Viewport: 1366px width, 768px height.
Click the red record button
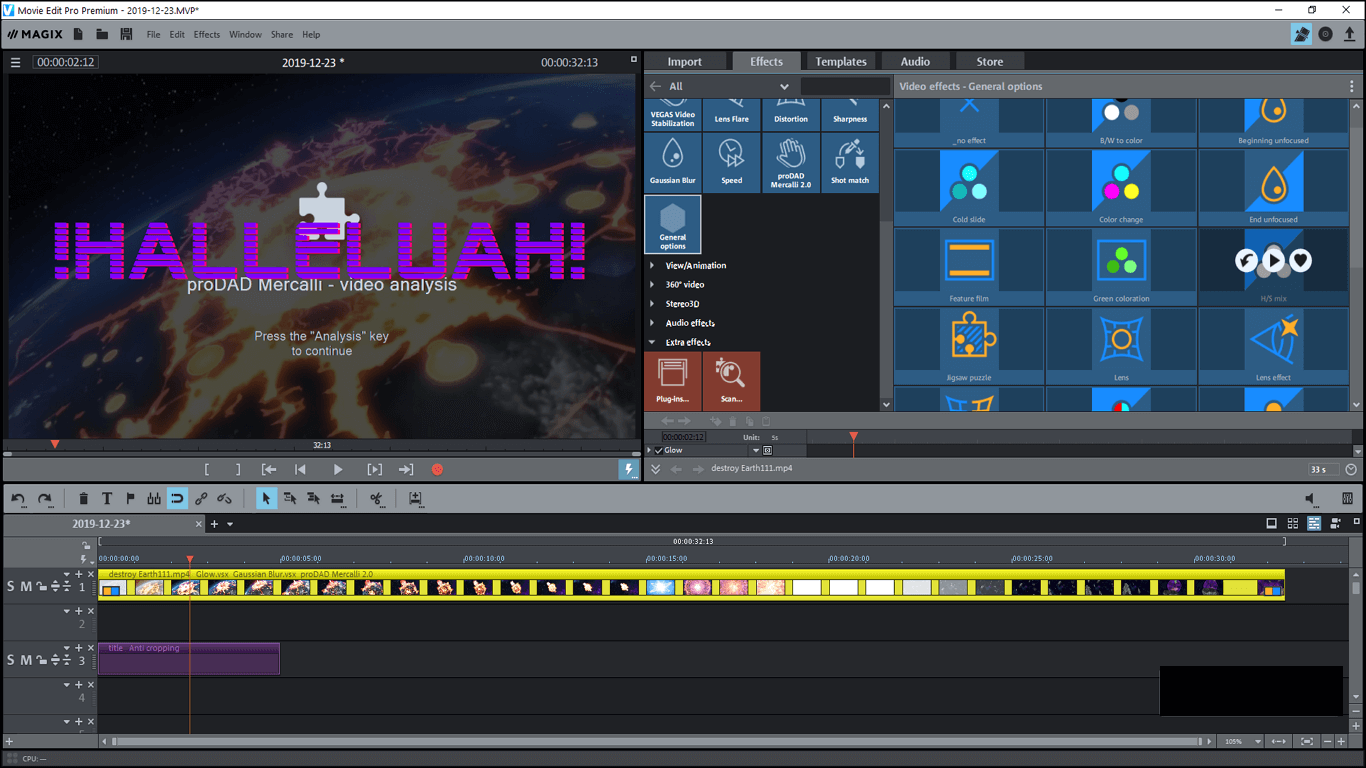(x=437, y=469)
